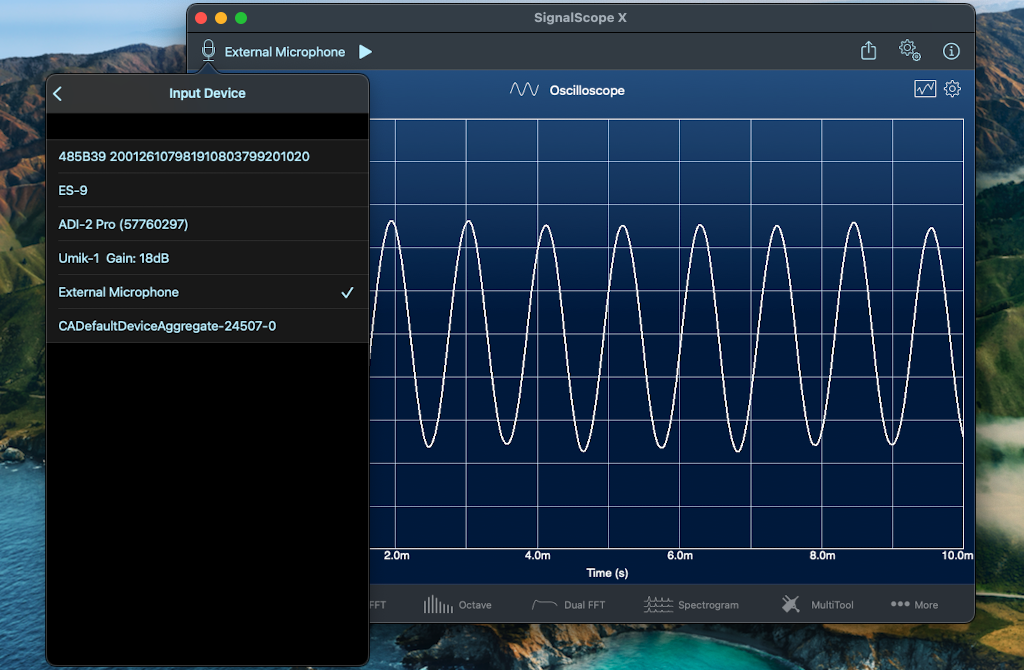Screen dimensions: 1024x670
Task: Open the share export icon
Action: tap(868, 50)
